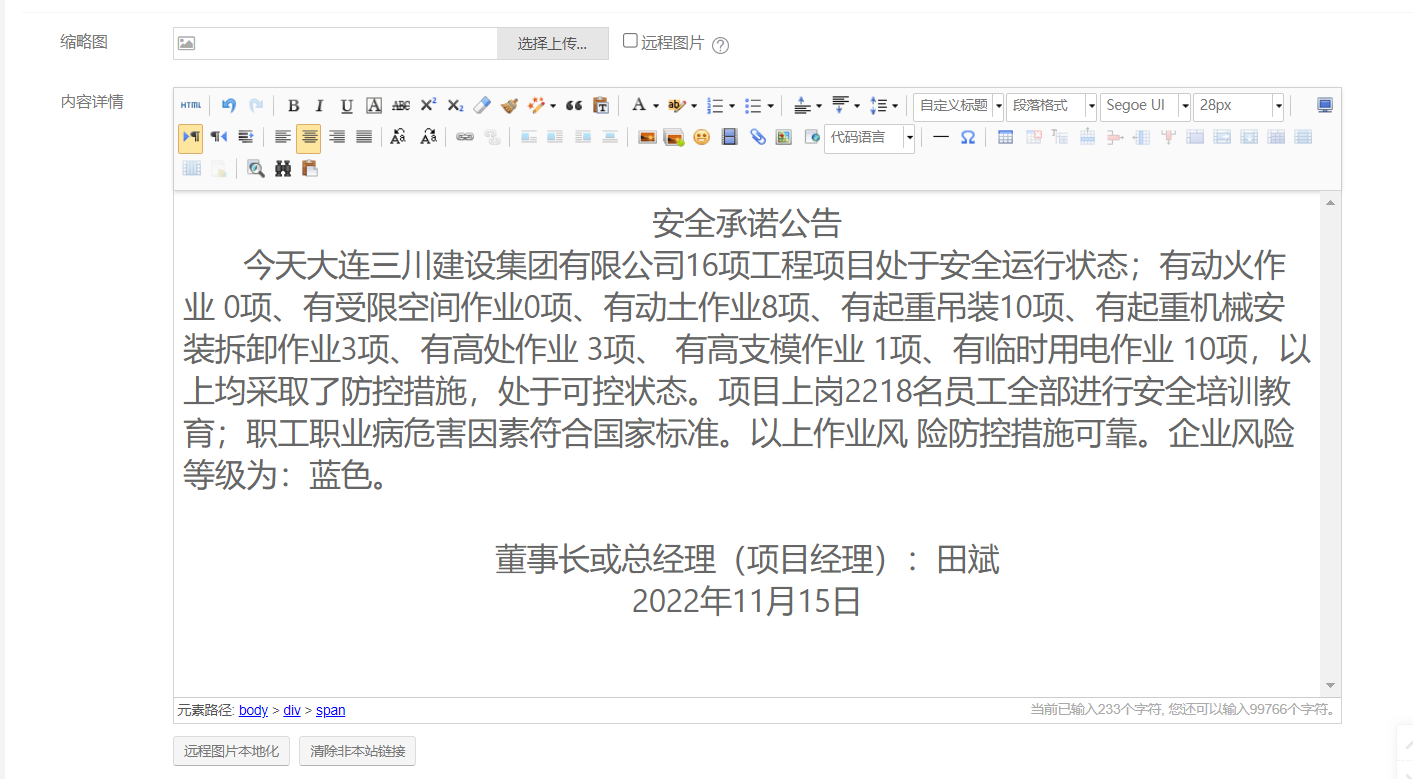Viewport: 1413px width, 779px height.
Task: Insert a video using the film icon
Action: click(730, 137)
